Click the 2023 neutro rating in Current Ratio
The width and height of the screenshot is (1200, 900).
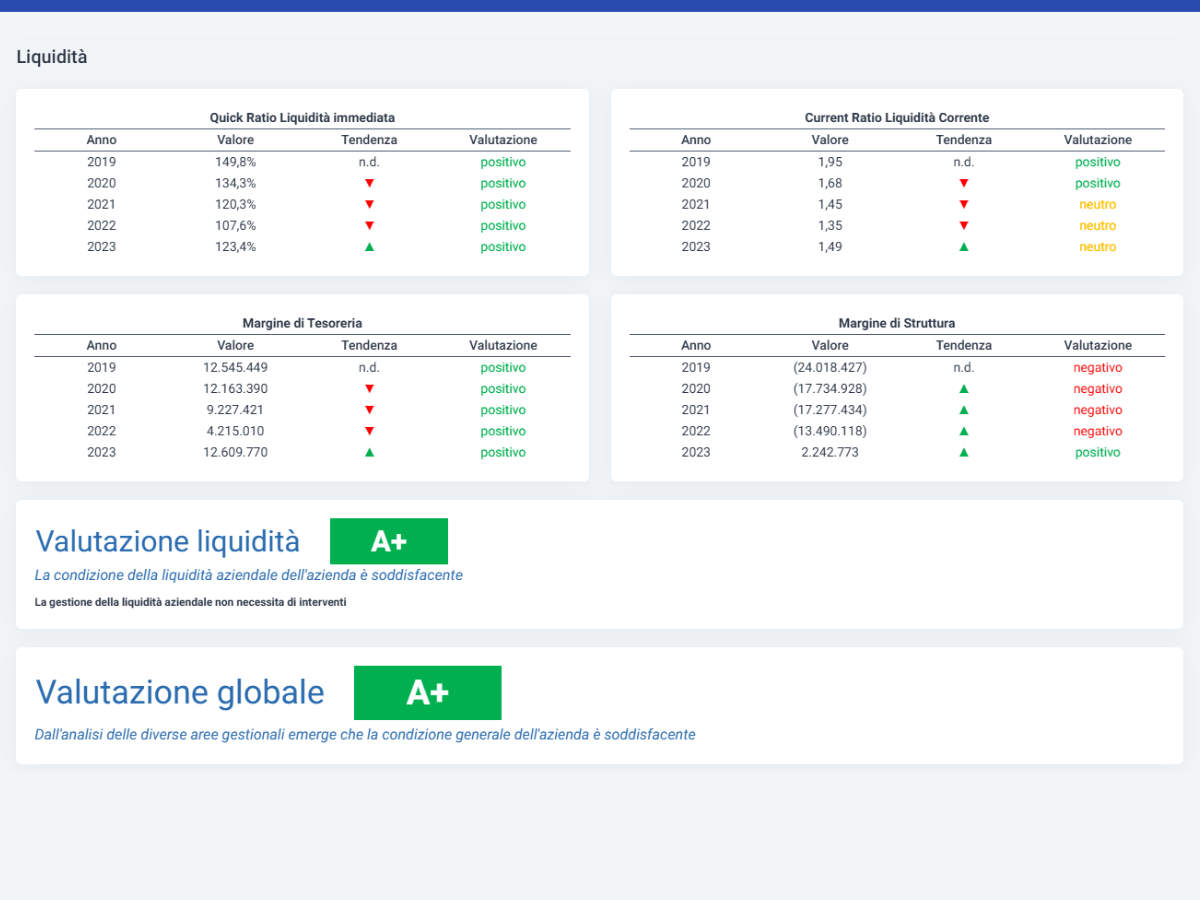click(x=1098, y=247)
